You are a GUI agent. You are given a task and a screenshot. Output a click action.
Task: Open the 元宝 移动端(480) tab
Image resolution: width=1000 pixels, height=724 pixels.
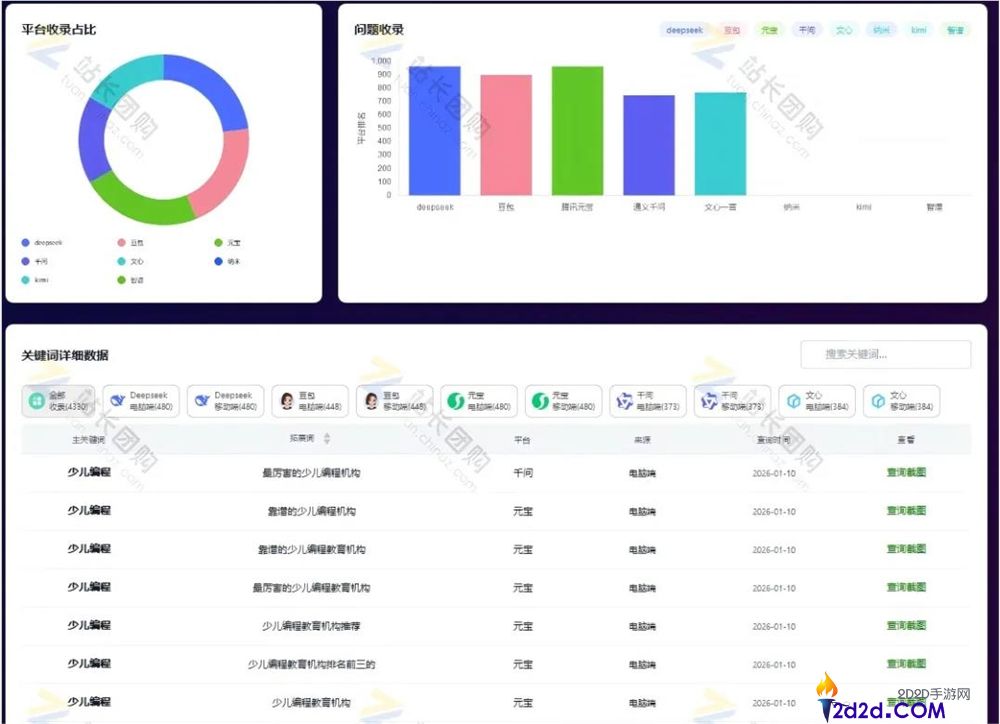point(564,401)
